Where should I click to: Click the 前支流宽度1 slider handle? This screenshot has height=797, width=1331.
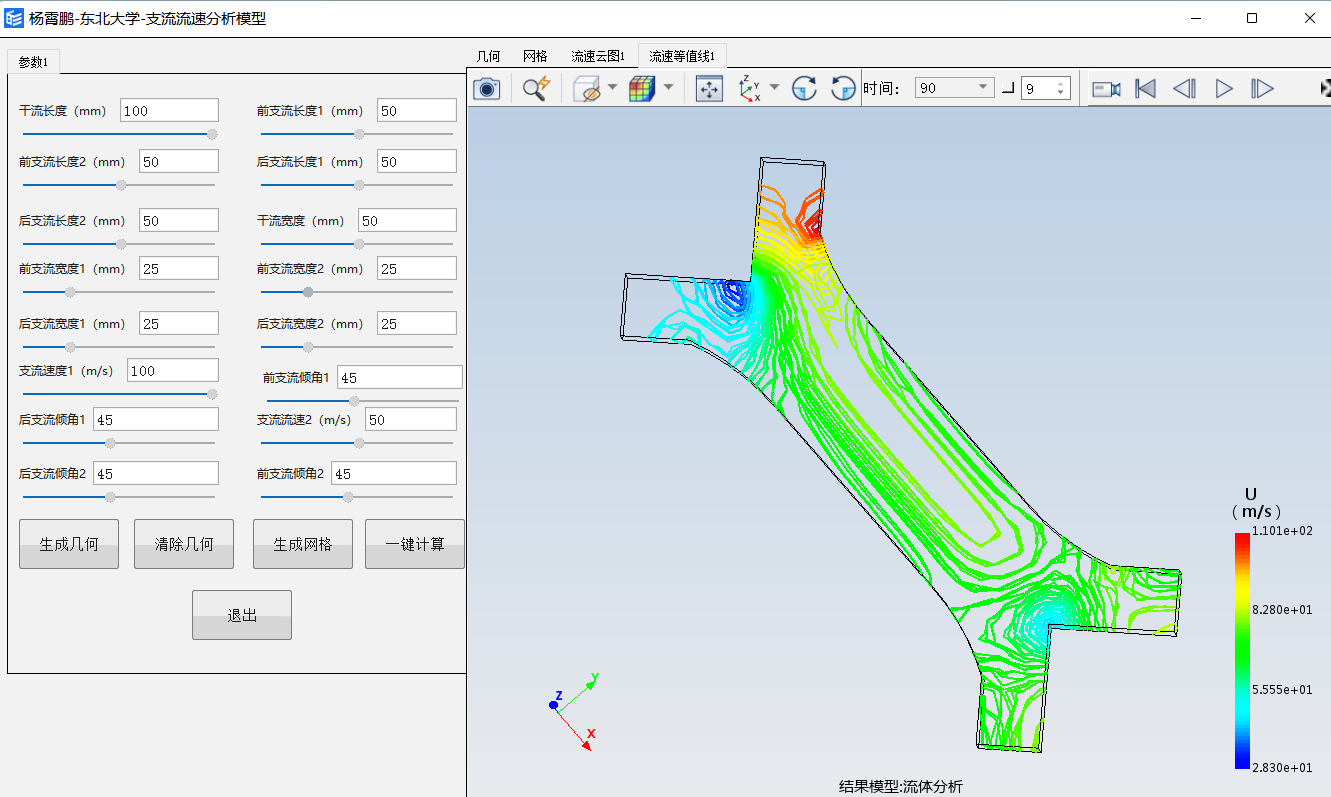70,292
